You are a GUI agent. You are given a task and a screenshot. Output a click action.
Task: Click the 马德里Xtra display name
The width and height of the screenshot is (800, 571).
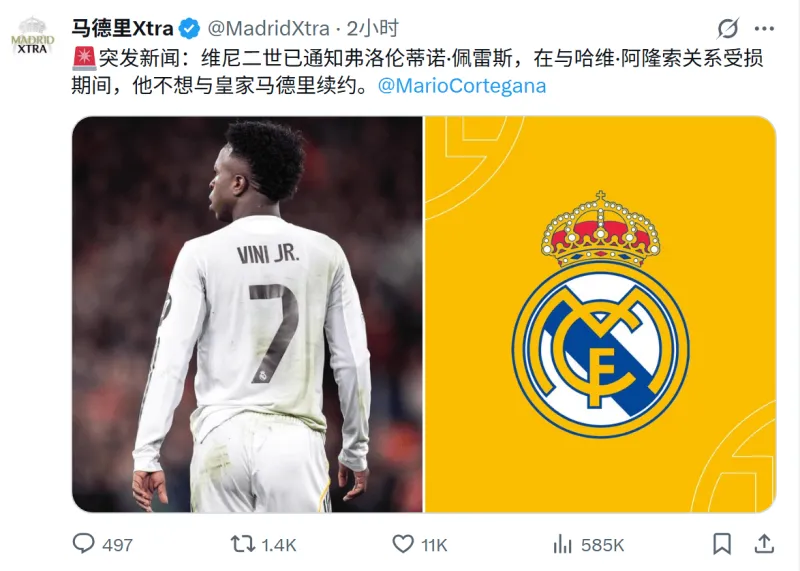122,29
